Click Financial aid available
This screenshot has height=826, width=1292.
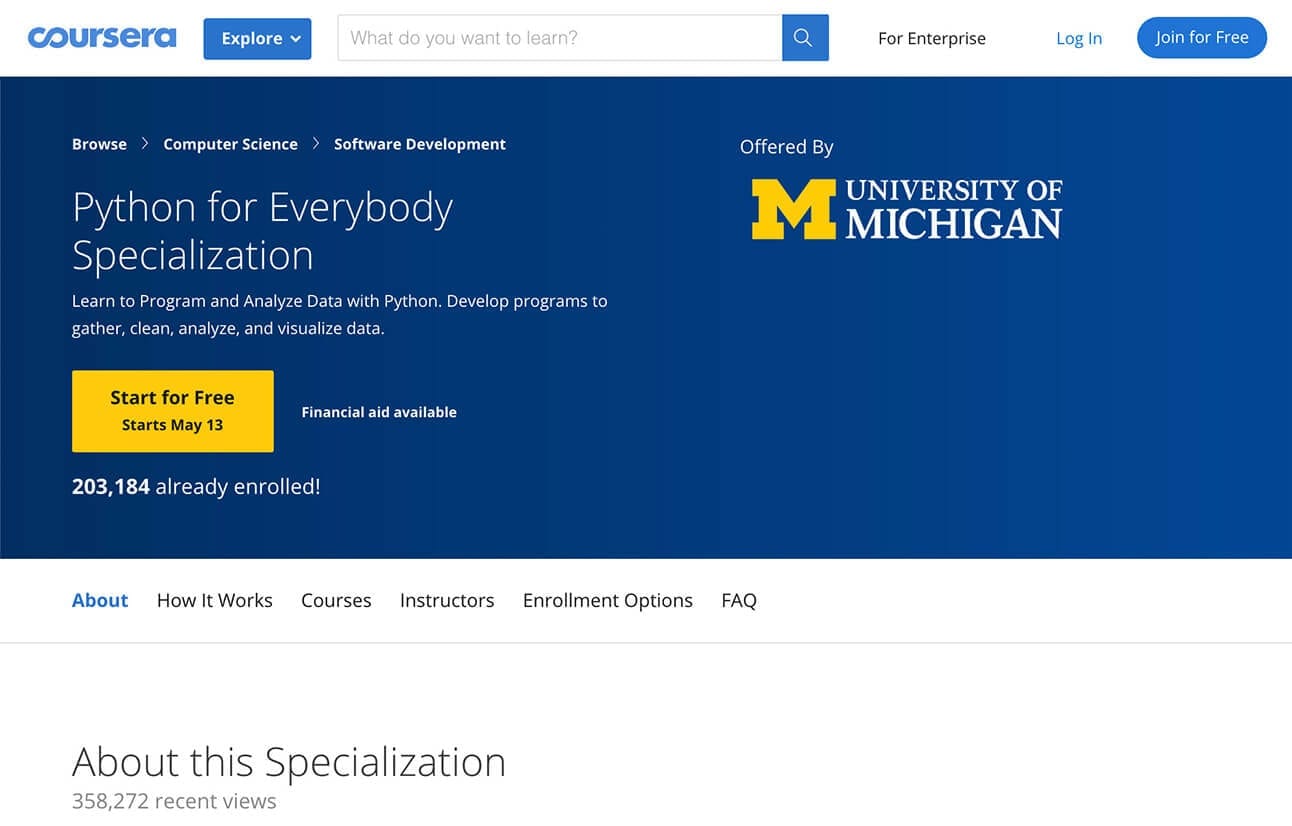coord(379,412)
